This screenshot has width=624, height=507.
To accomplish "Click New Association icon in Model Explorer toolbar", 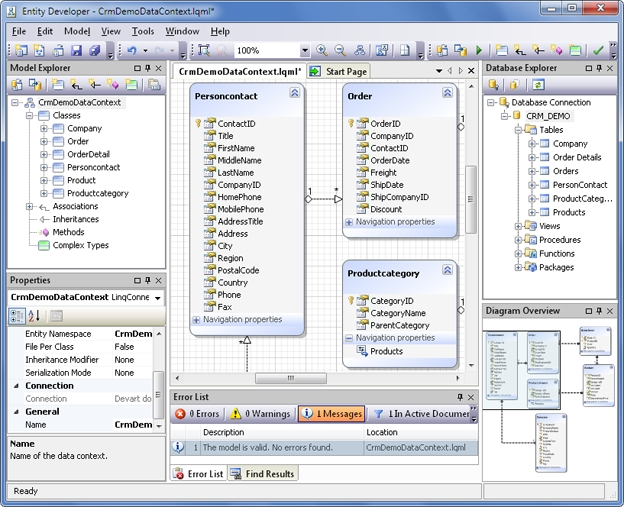I will pyautogui.click(x=76, y=84).
